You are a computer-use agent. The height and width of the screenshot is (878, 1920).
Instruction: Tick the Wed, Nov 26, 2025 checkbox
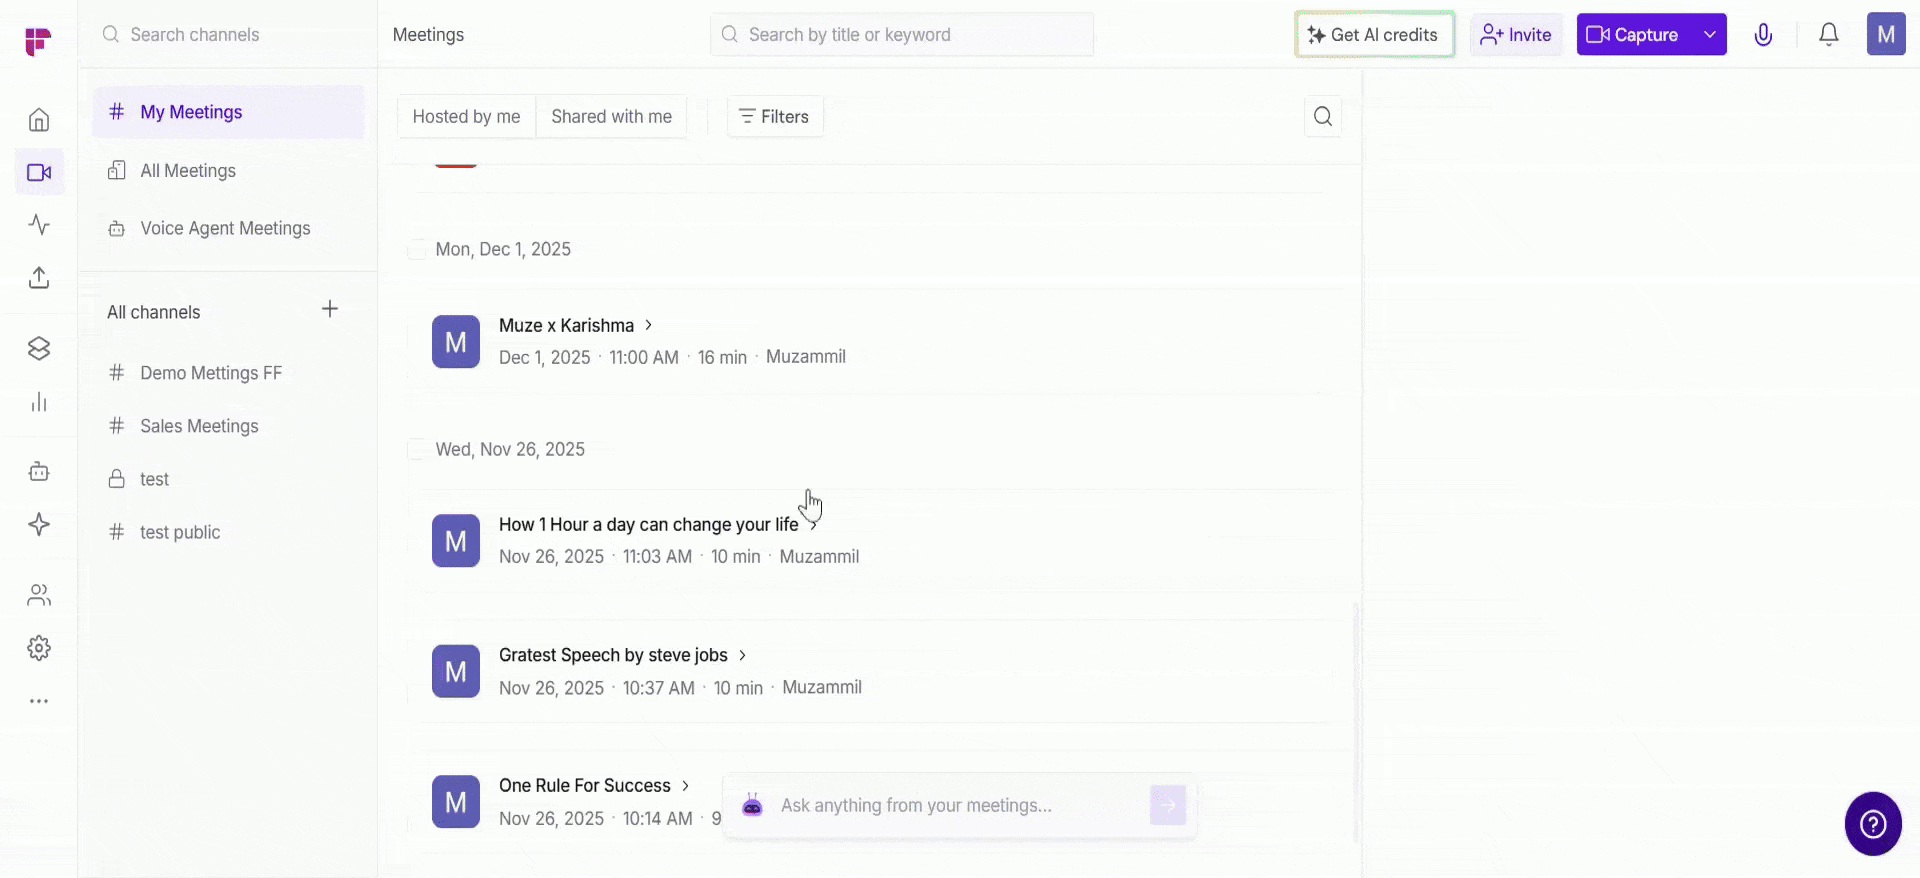416,450
